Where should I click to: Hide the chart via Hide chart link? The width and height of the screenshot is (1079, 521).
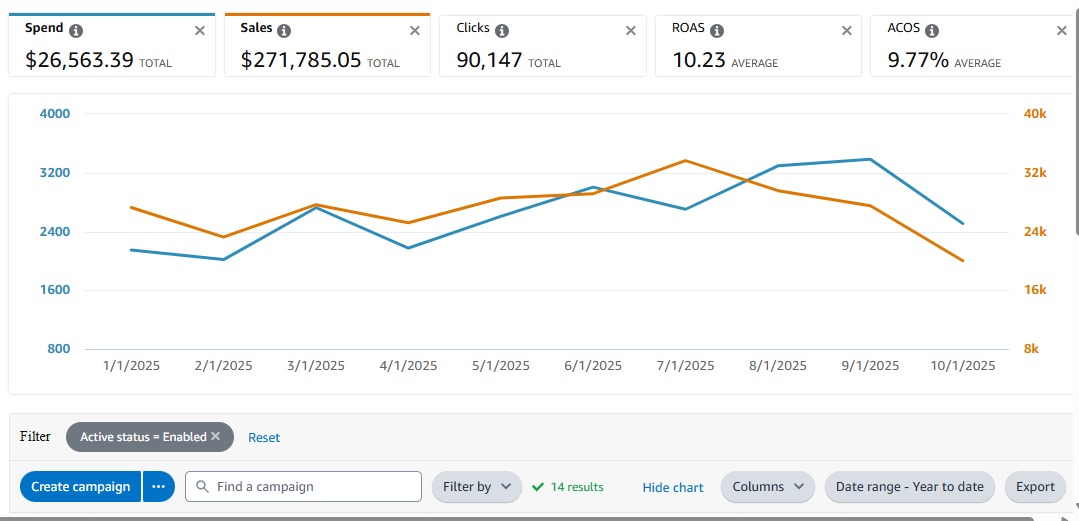point(673,488)
